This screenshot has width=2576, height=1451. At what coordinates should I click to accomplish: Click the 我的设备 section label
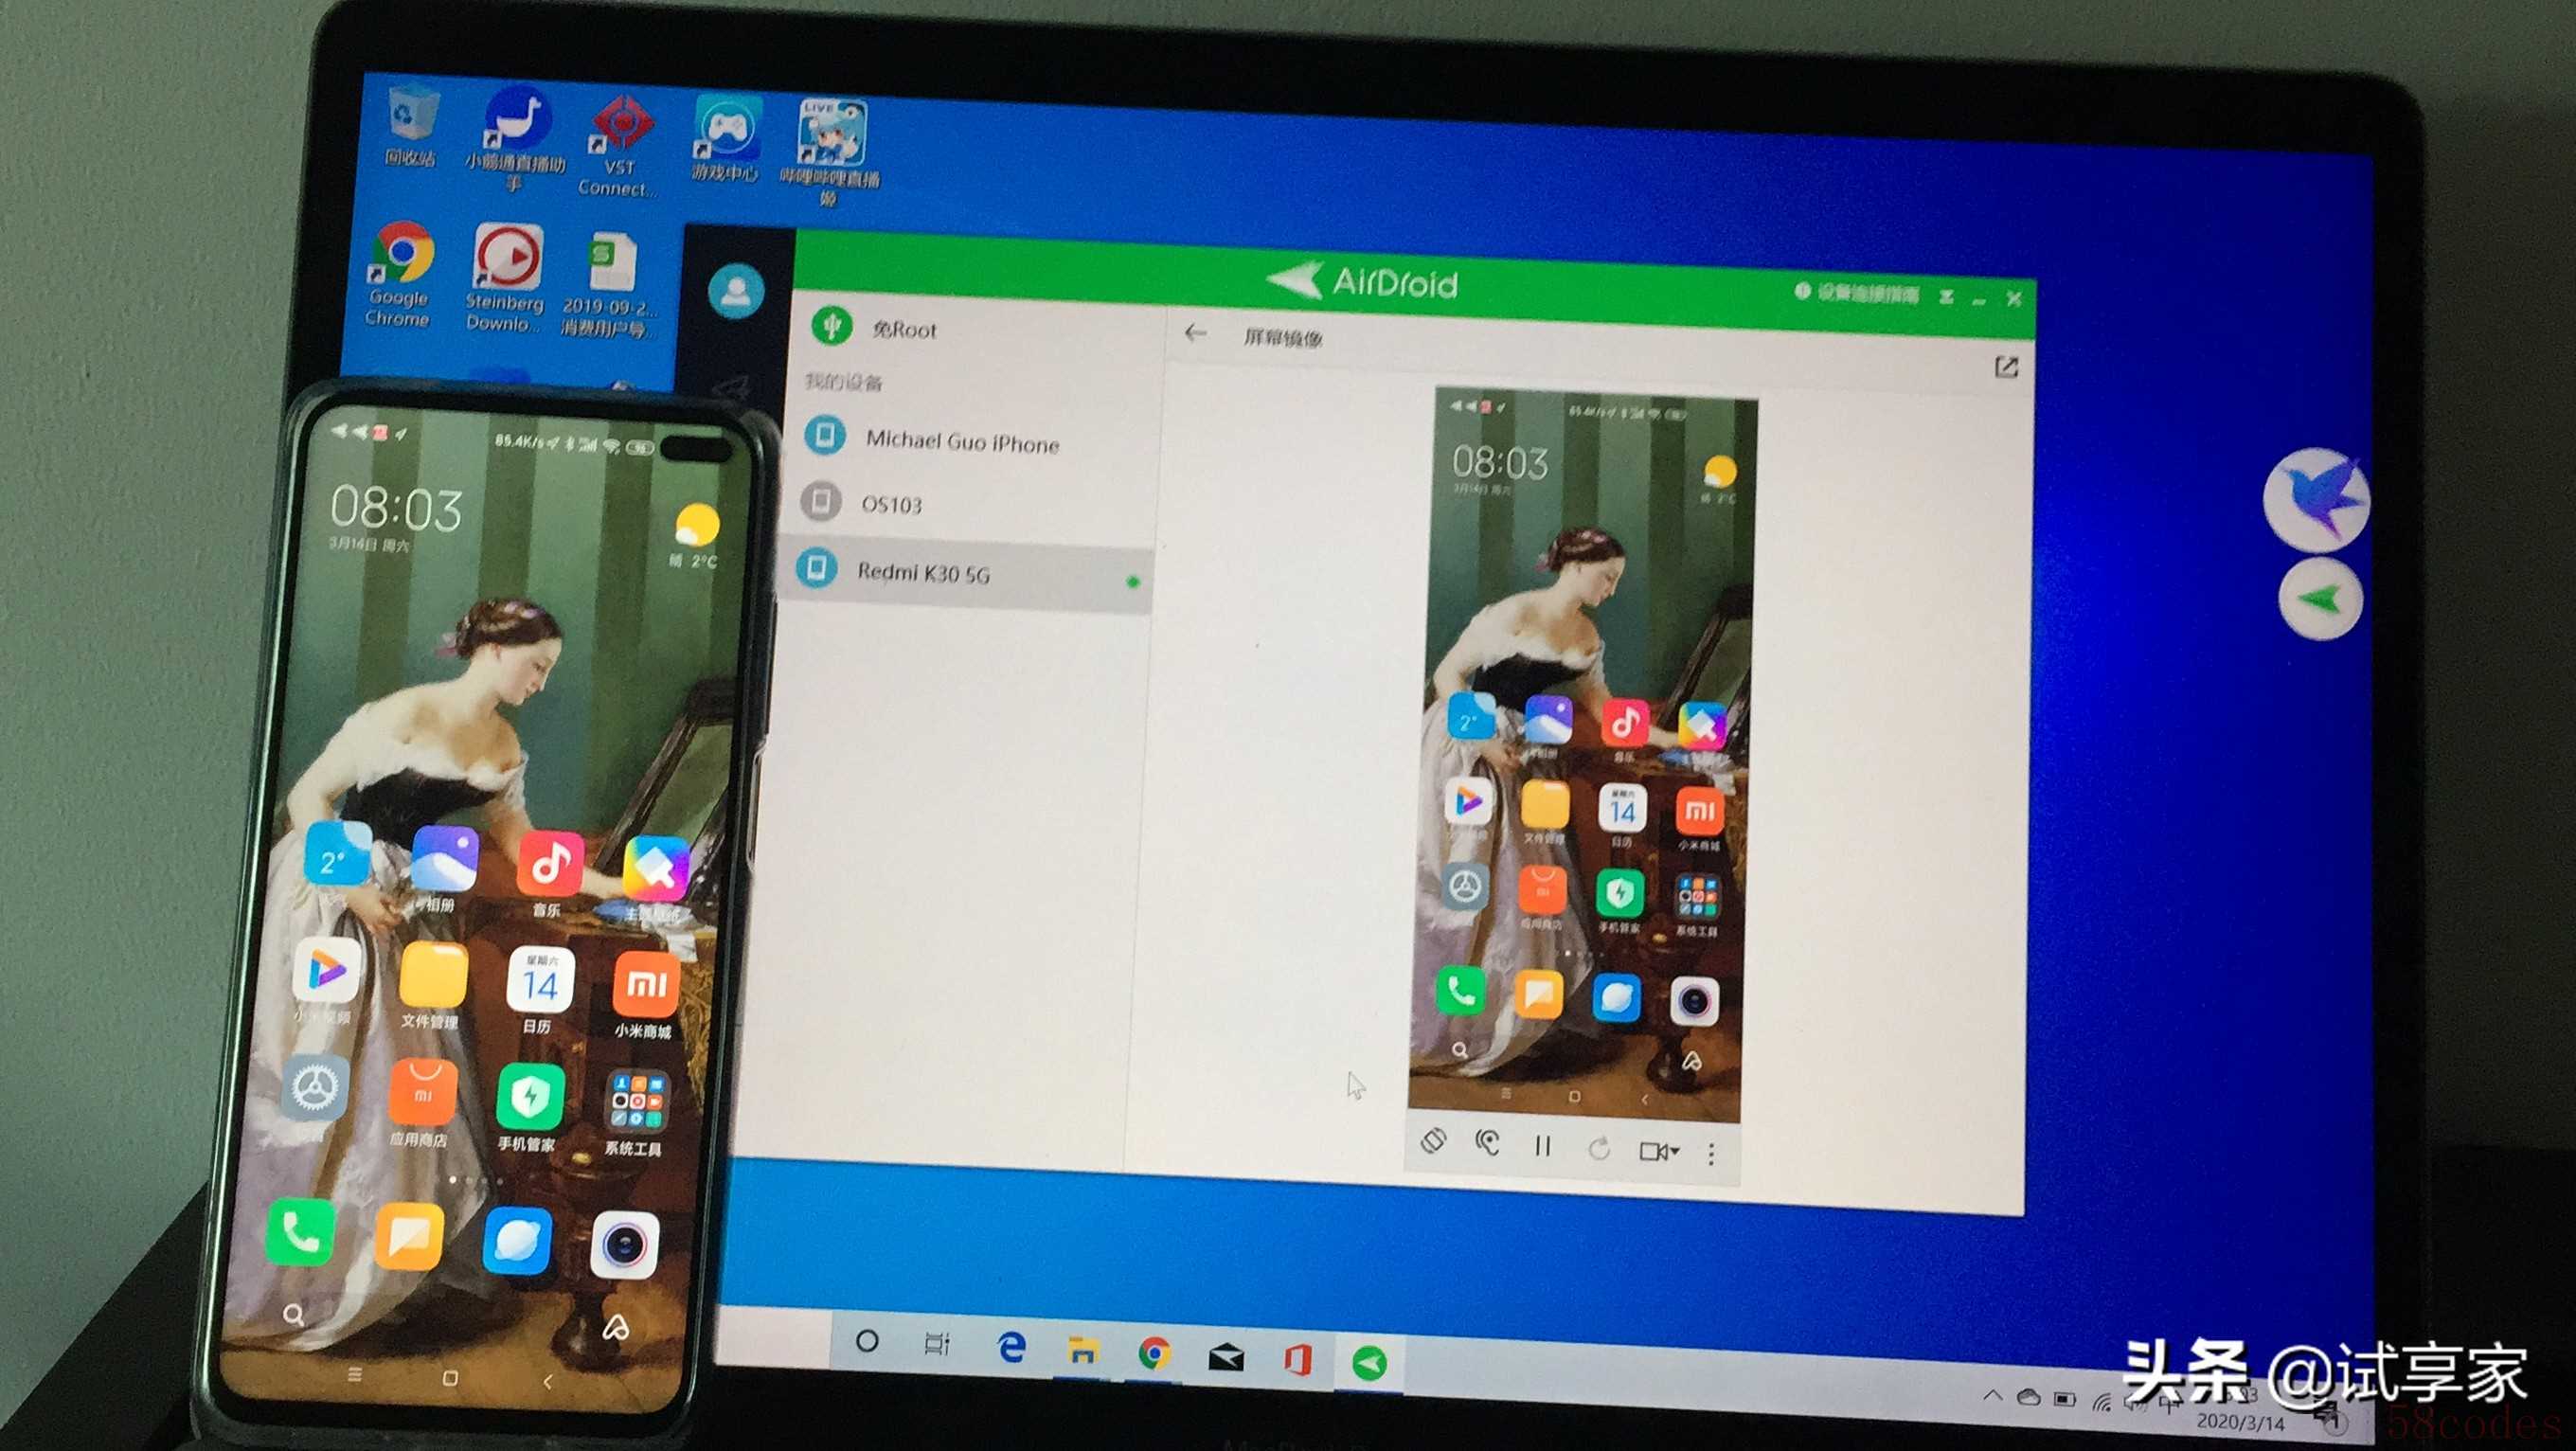point(844,382)
